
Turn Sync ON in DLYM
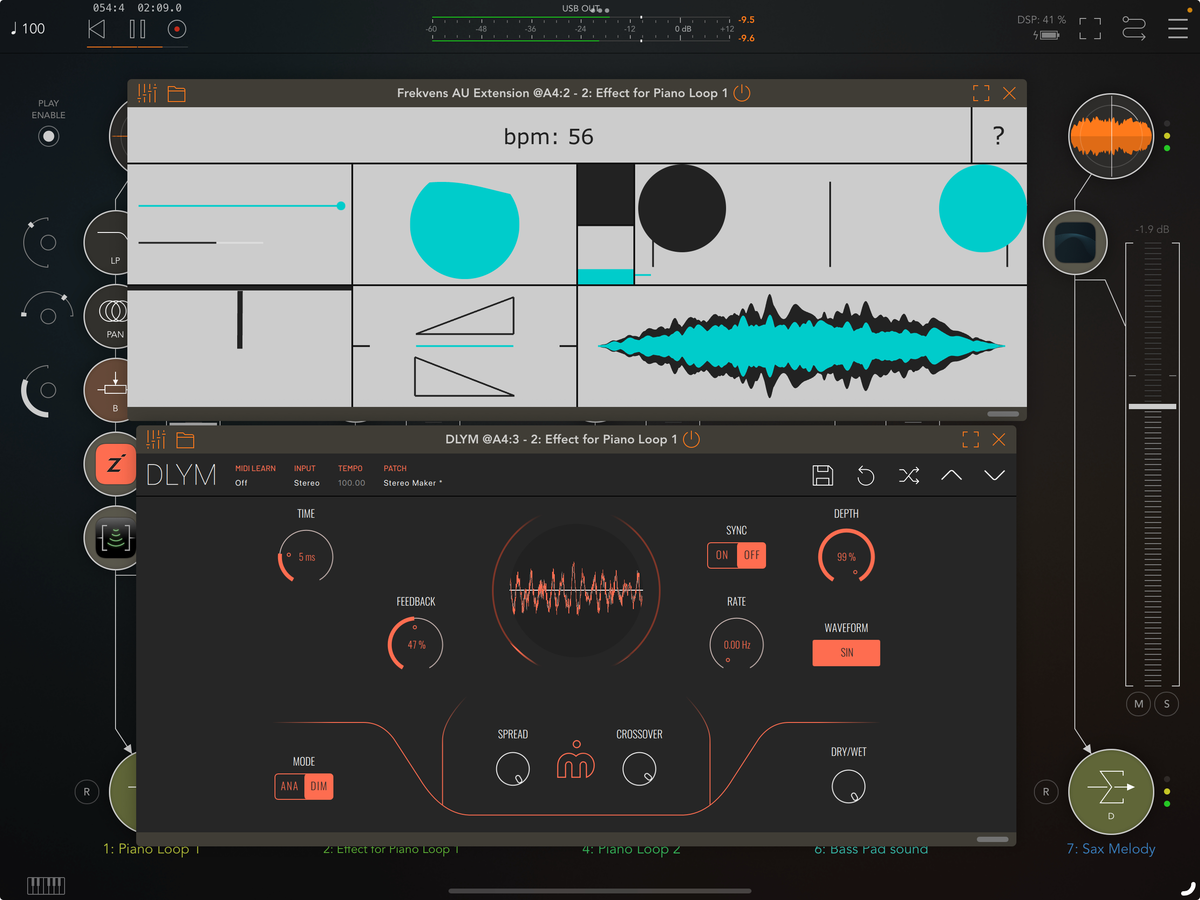[x=722, y=555]
